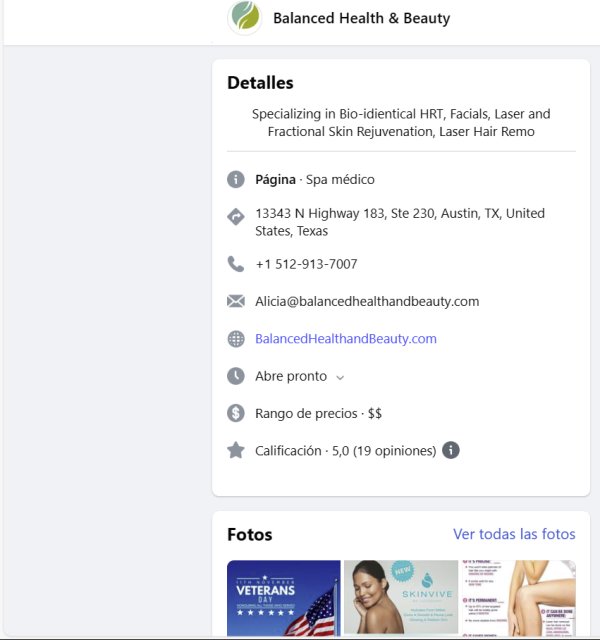
Task: Expand the Abre pronto hours chevron
Action: (340, 378)
